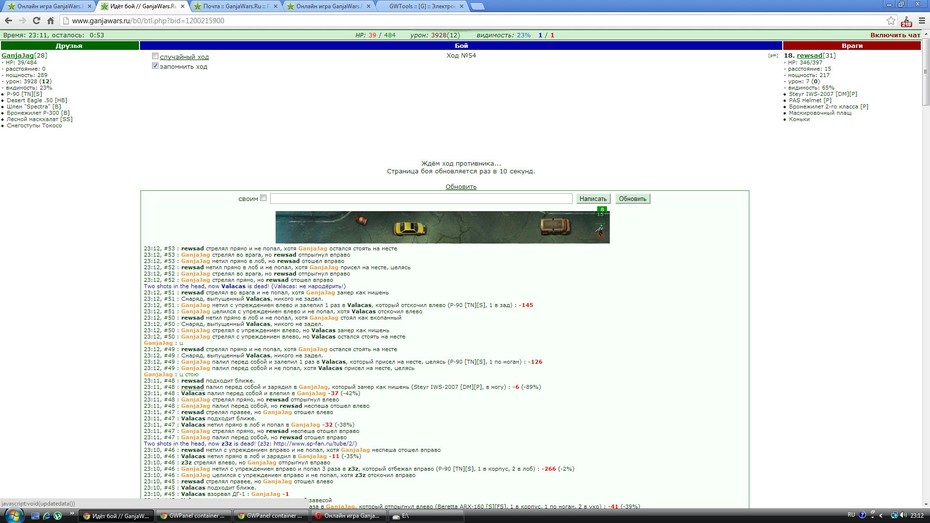The width and height of the screenshot is (930, 523).
Task: Switch to fourth tab 'Онлайн игра GanjaWars'
Action: click(328, 6)
